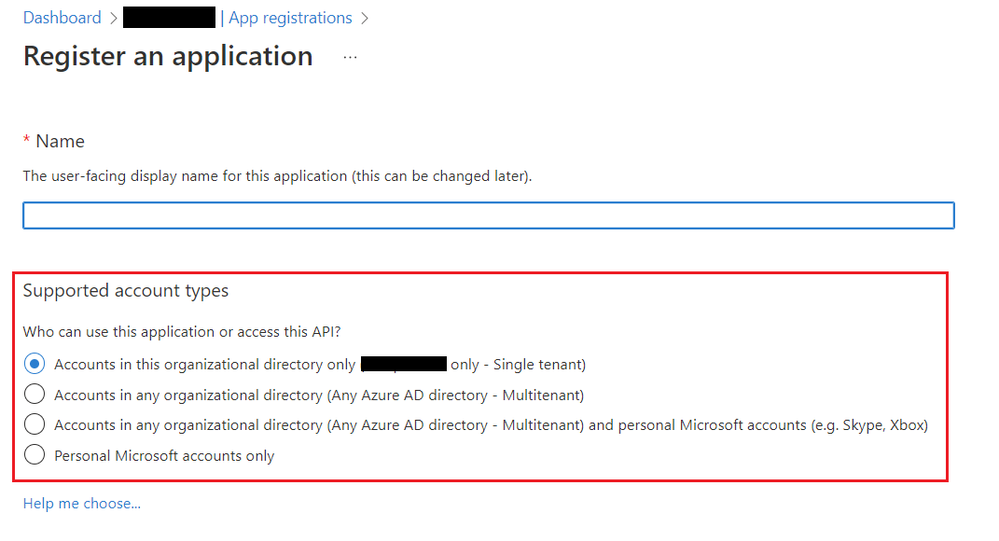This screenshot has height=541, width=999.
Task: Open the Help me choose link
Action: 82,503
